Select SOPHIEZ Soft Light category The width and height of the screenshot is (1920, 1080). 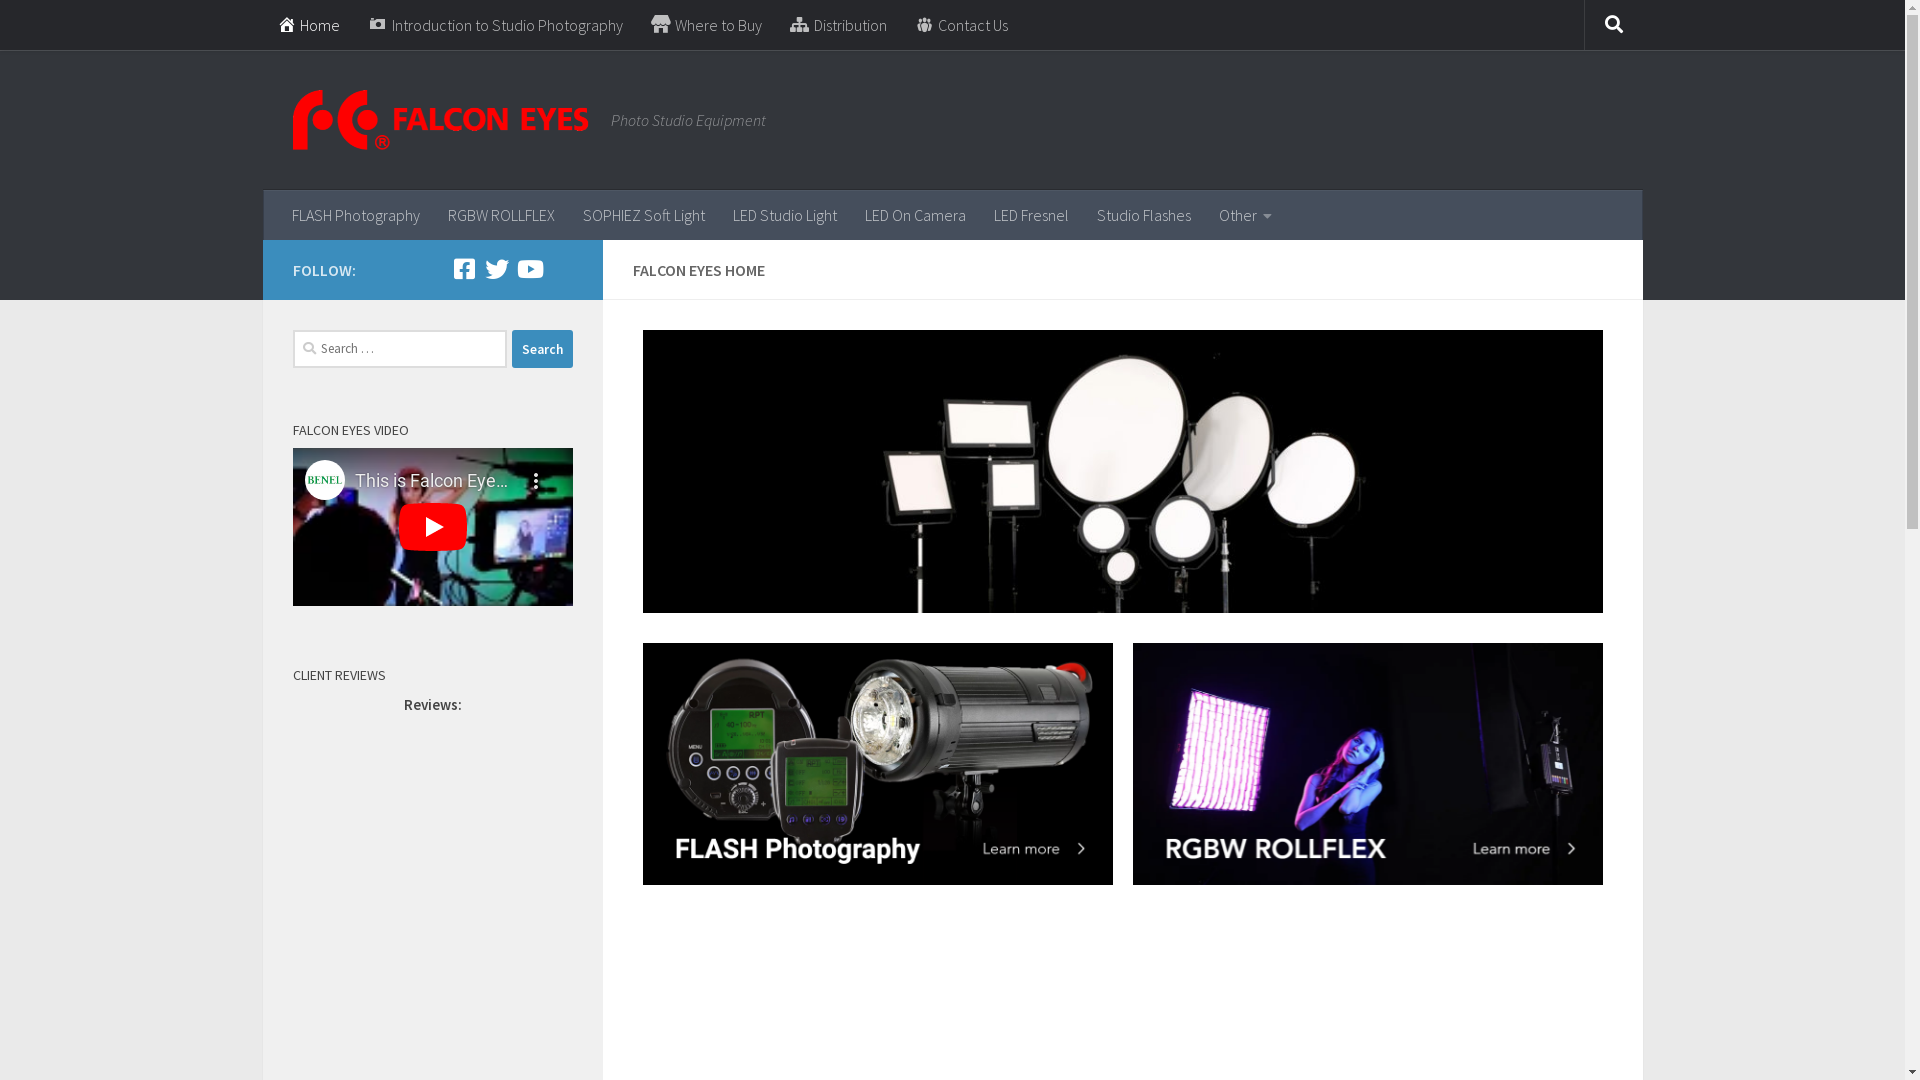pyautogui.click(x=644, y=215)
